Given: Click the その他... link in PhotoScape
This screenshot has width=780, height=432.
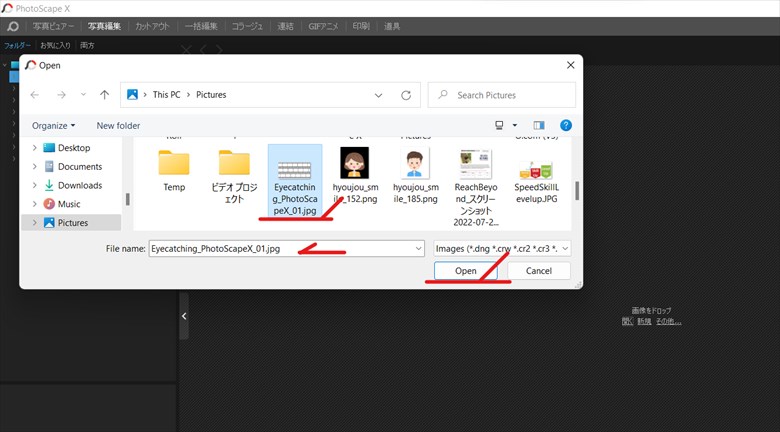Looking at the screenshot, I should (669, 322).
